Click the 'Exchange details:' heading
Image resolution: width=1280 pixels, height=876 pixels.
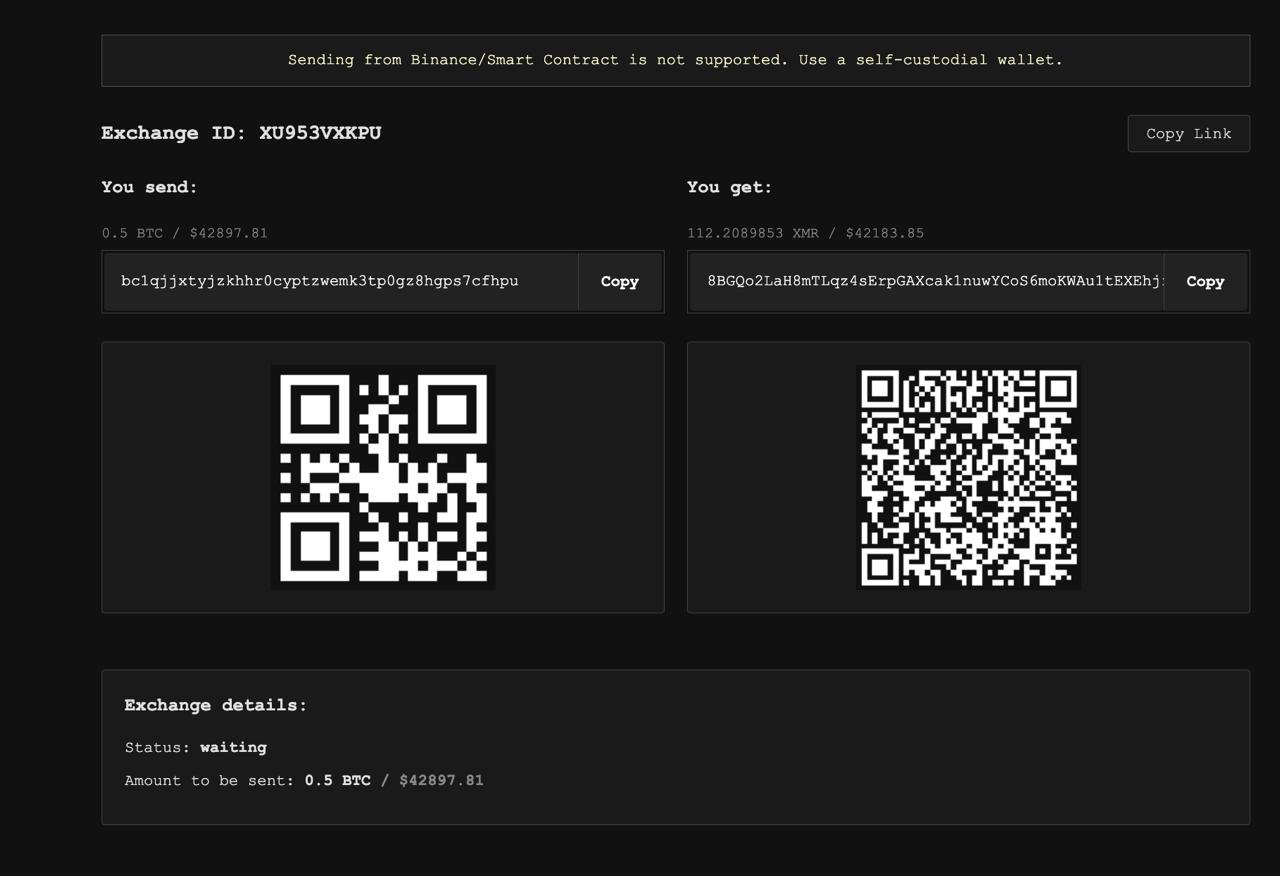pos(215,705)
